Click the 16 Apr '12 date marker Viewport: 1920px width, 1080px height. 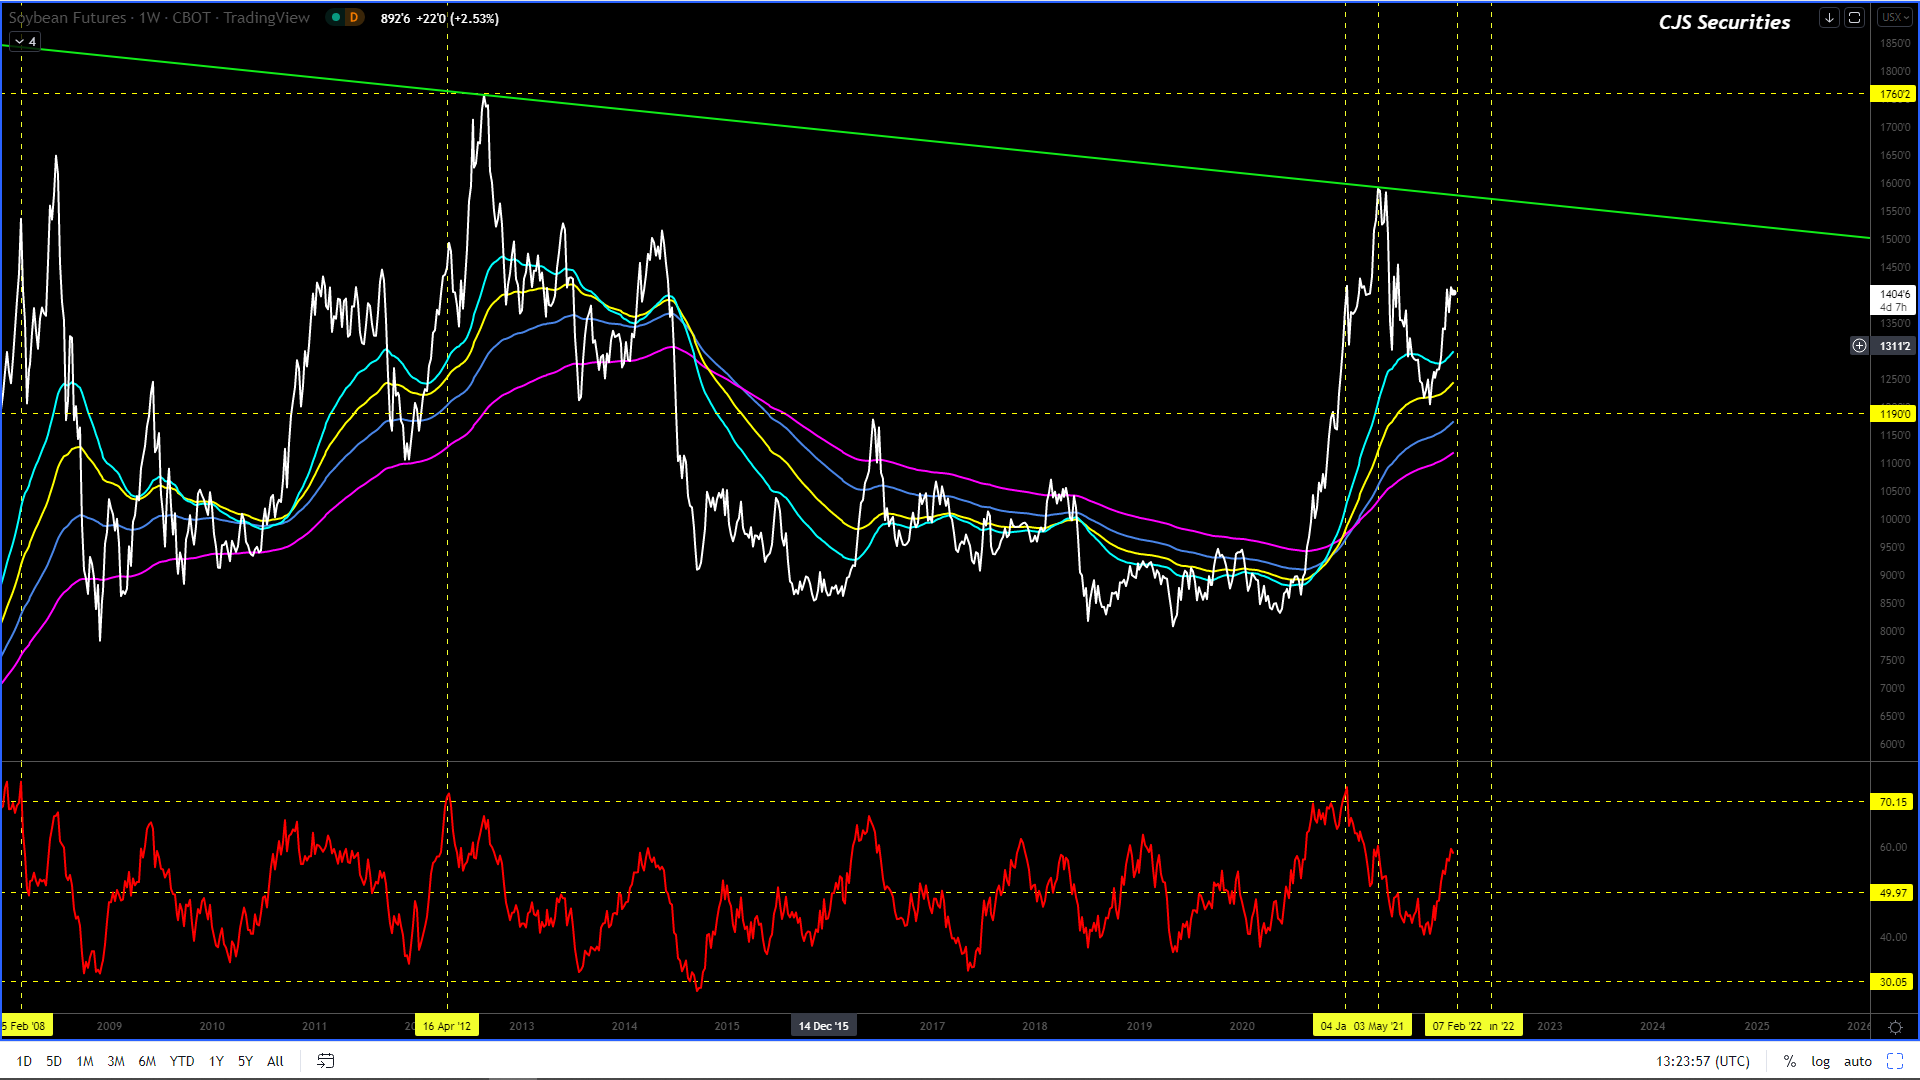[446, 1026]
